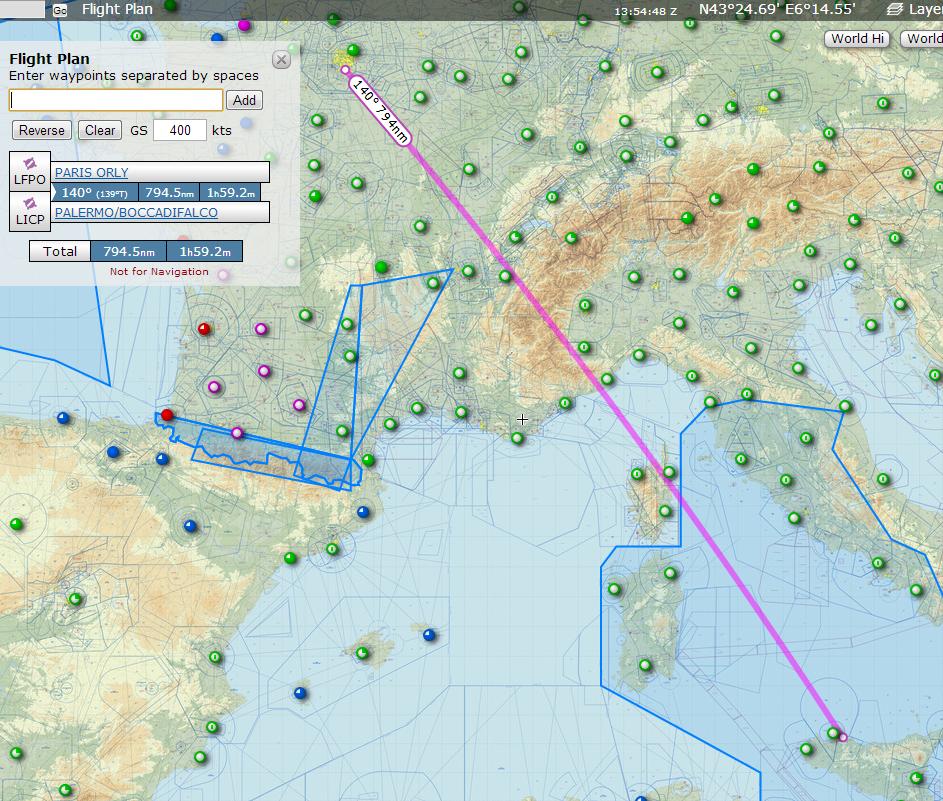Click the waypoint entry field
This screenshot has width=943, height=801.
(115, 100)
